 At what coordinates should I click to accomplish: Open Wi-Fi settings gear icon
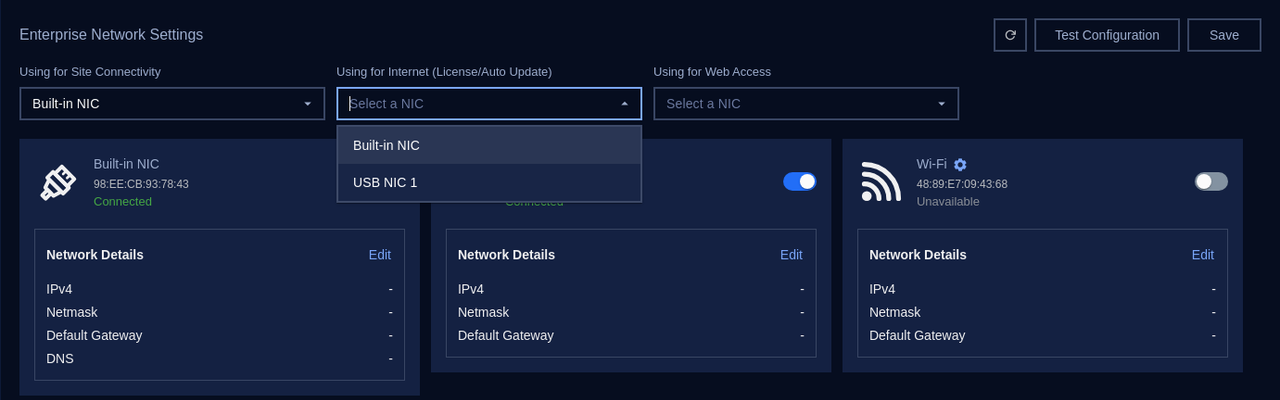tap(960, 164)
